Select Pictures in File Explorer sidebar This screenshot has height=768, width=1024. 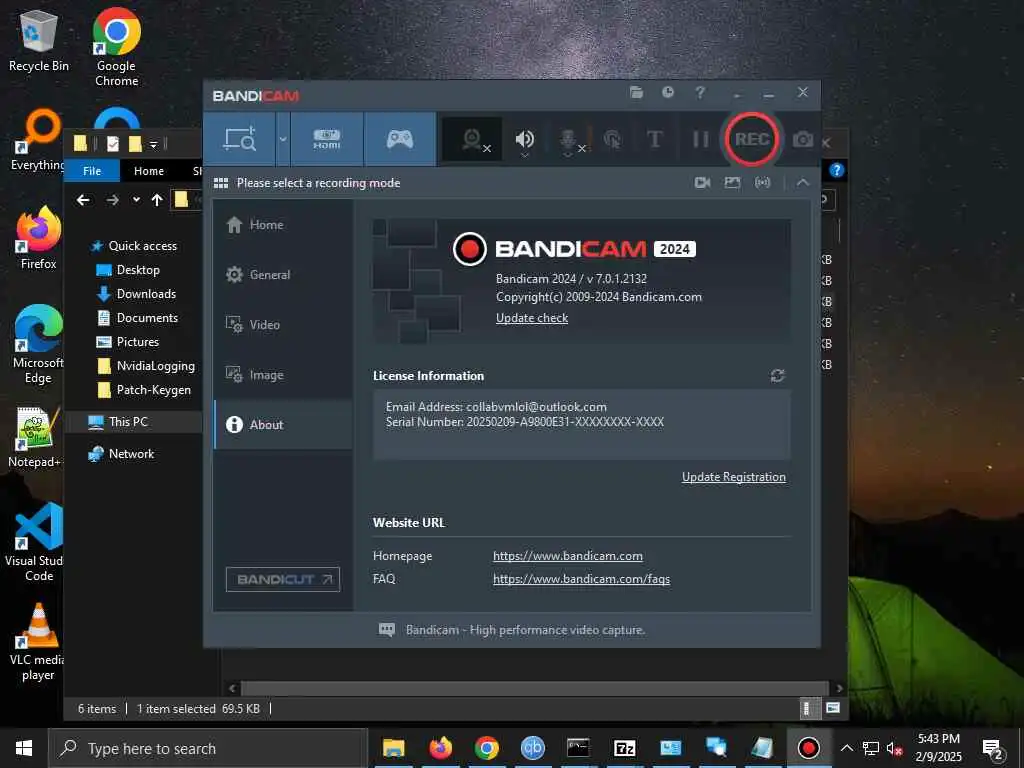point(137,342)
